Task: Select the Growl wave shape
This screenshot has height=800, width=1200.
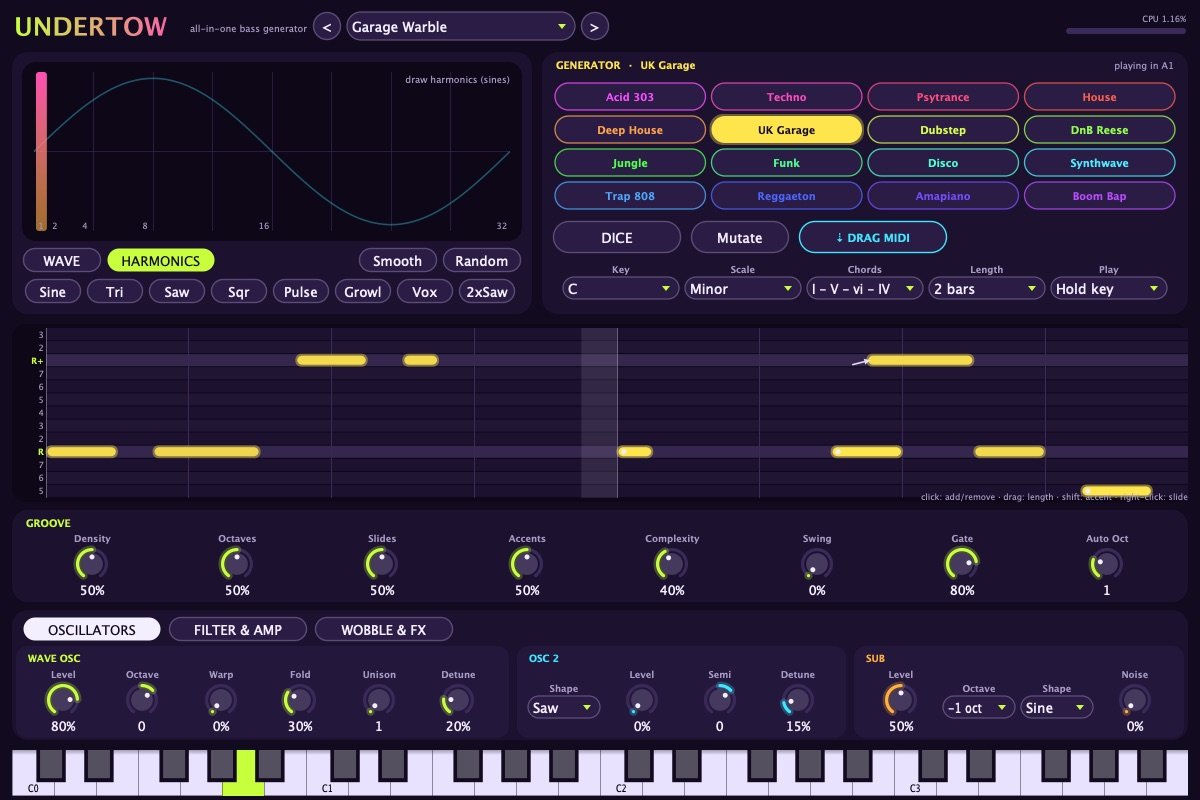Action: pos(363,292)
